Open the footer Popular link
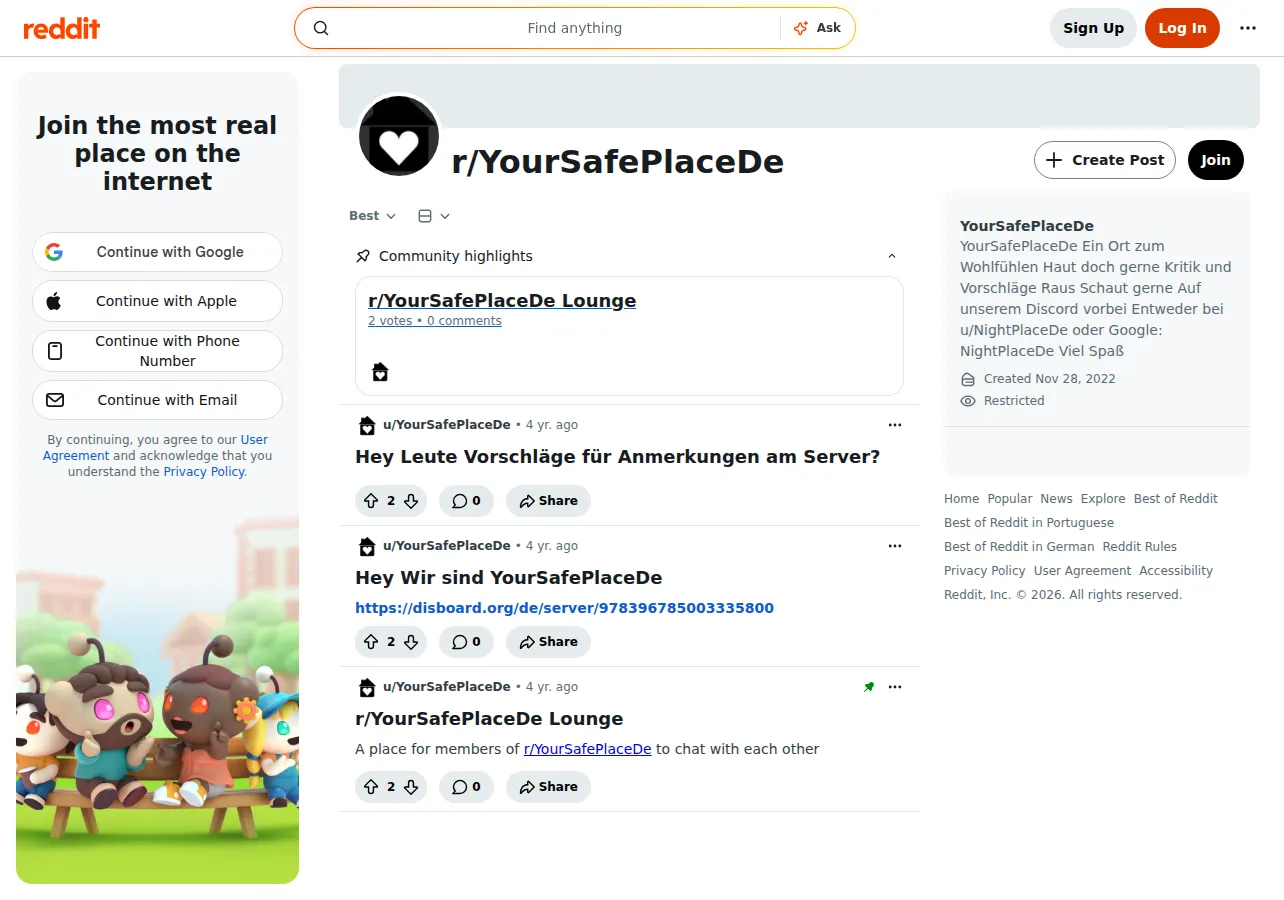The height and width of the screenshot is (900, 1284). coord(1009,499)
